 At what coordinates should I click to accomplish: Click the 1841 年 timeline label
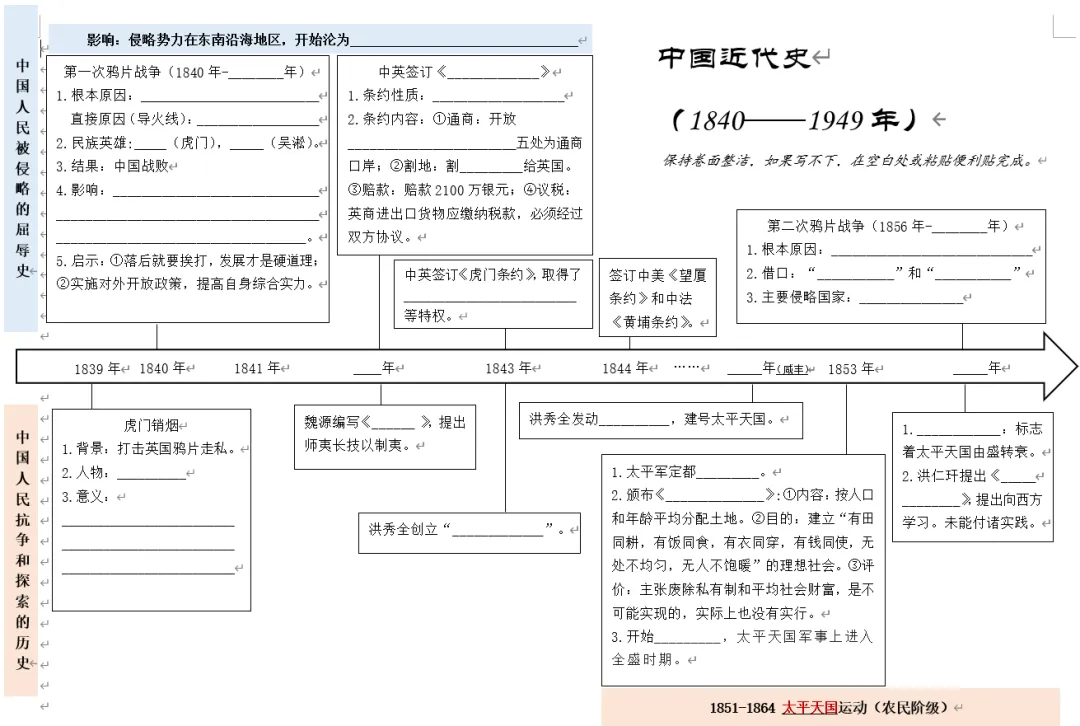(x=258, y=369)
